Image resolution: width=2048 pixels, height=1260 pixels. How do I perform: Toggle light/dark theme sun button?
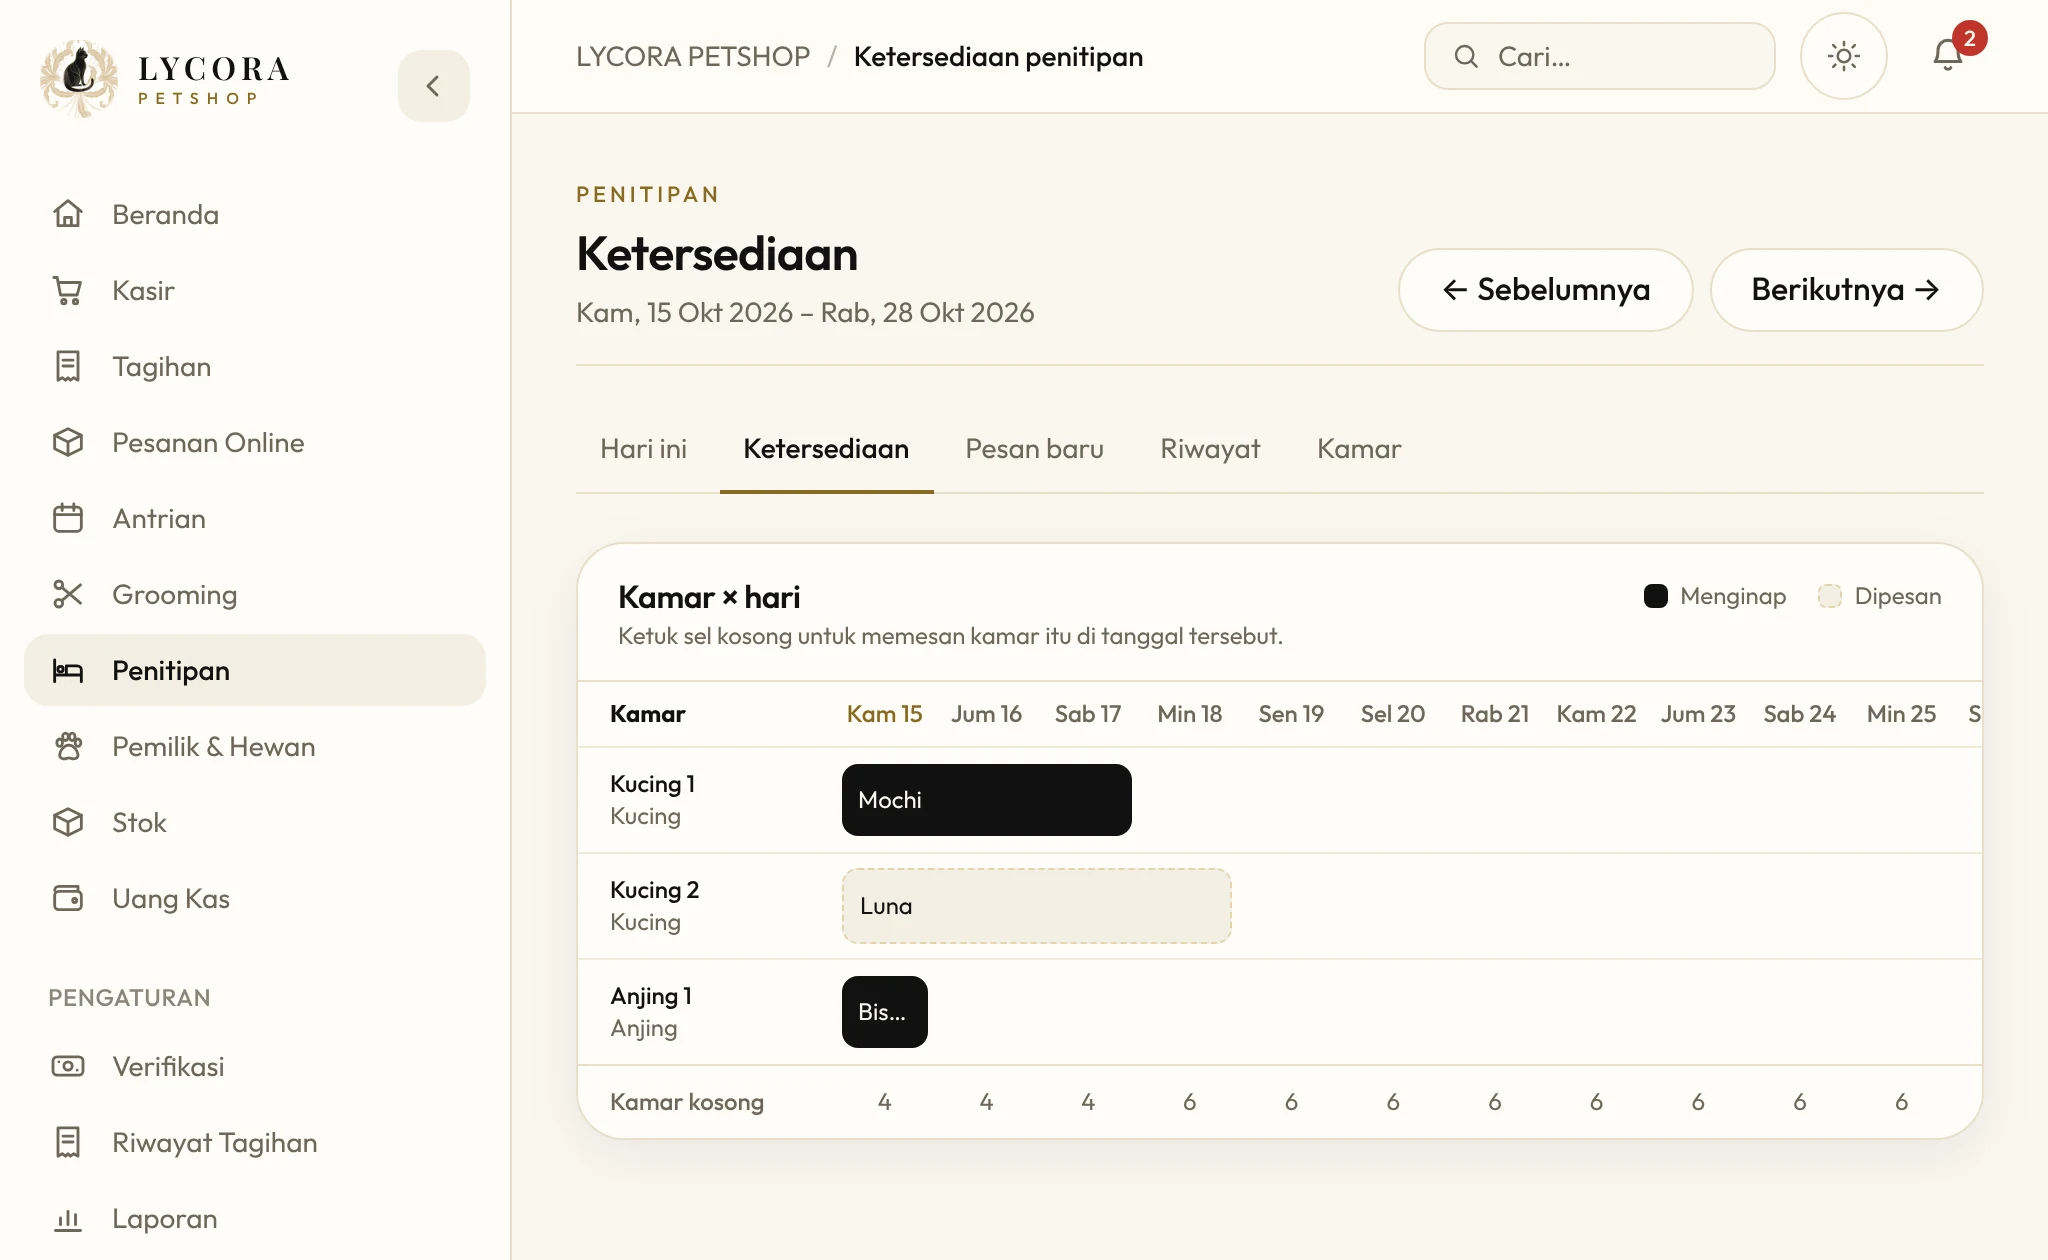pos(1843,56)
